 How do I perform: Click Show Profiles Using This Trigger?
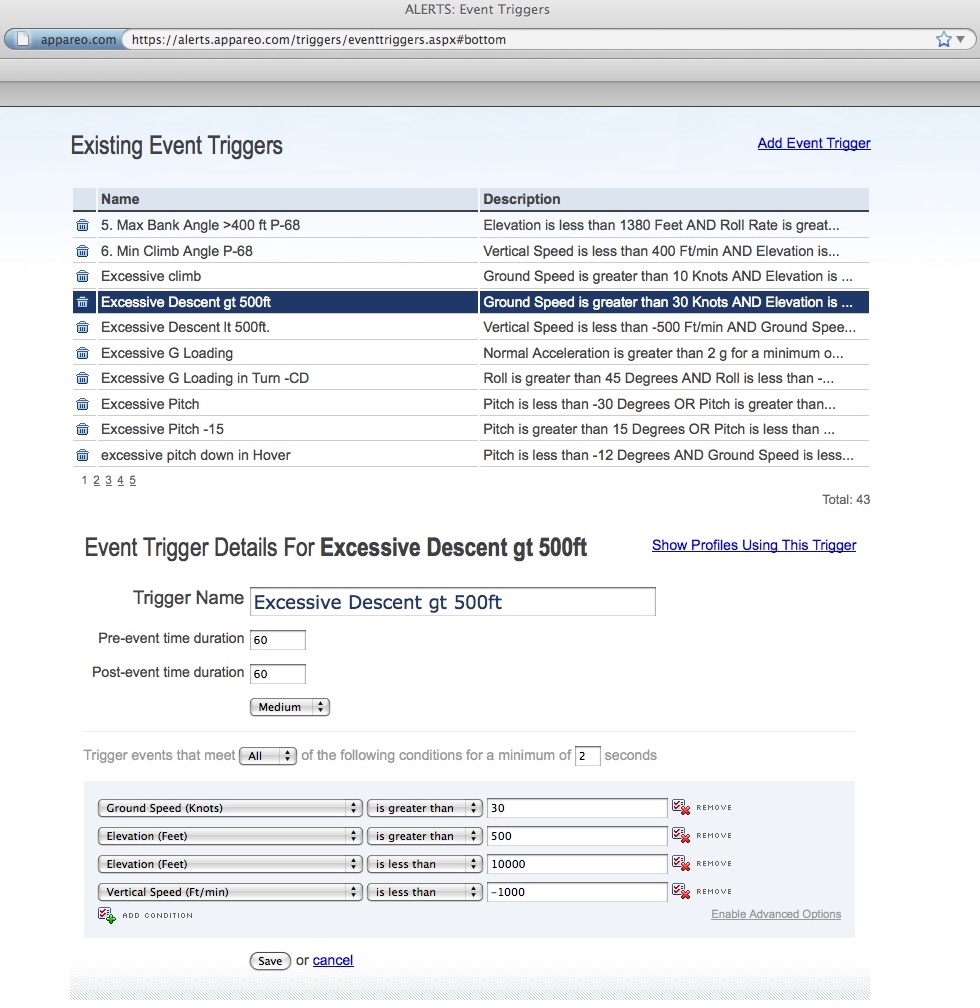pyautogui.click(x=754, y=545)
